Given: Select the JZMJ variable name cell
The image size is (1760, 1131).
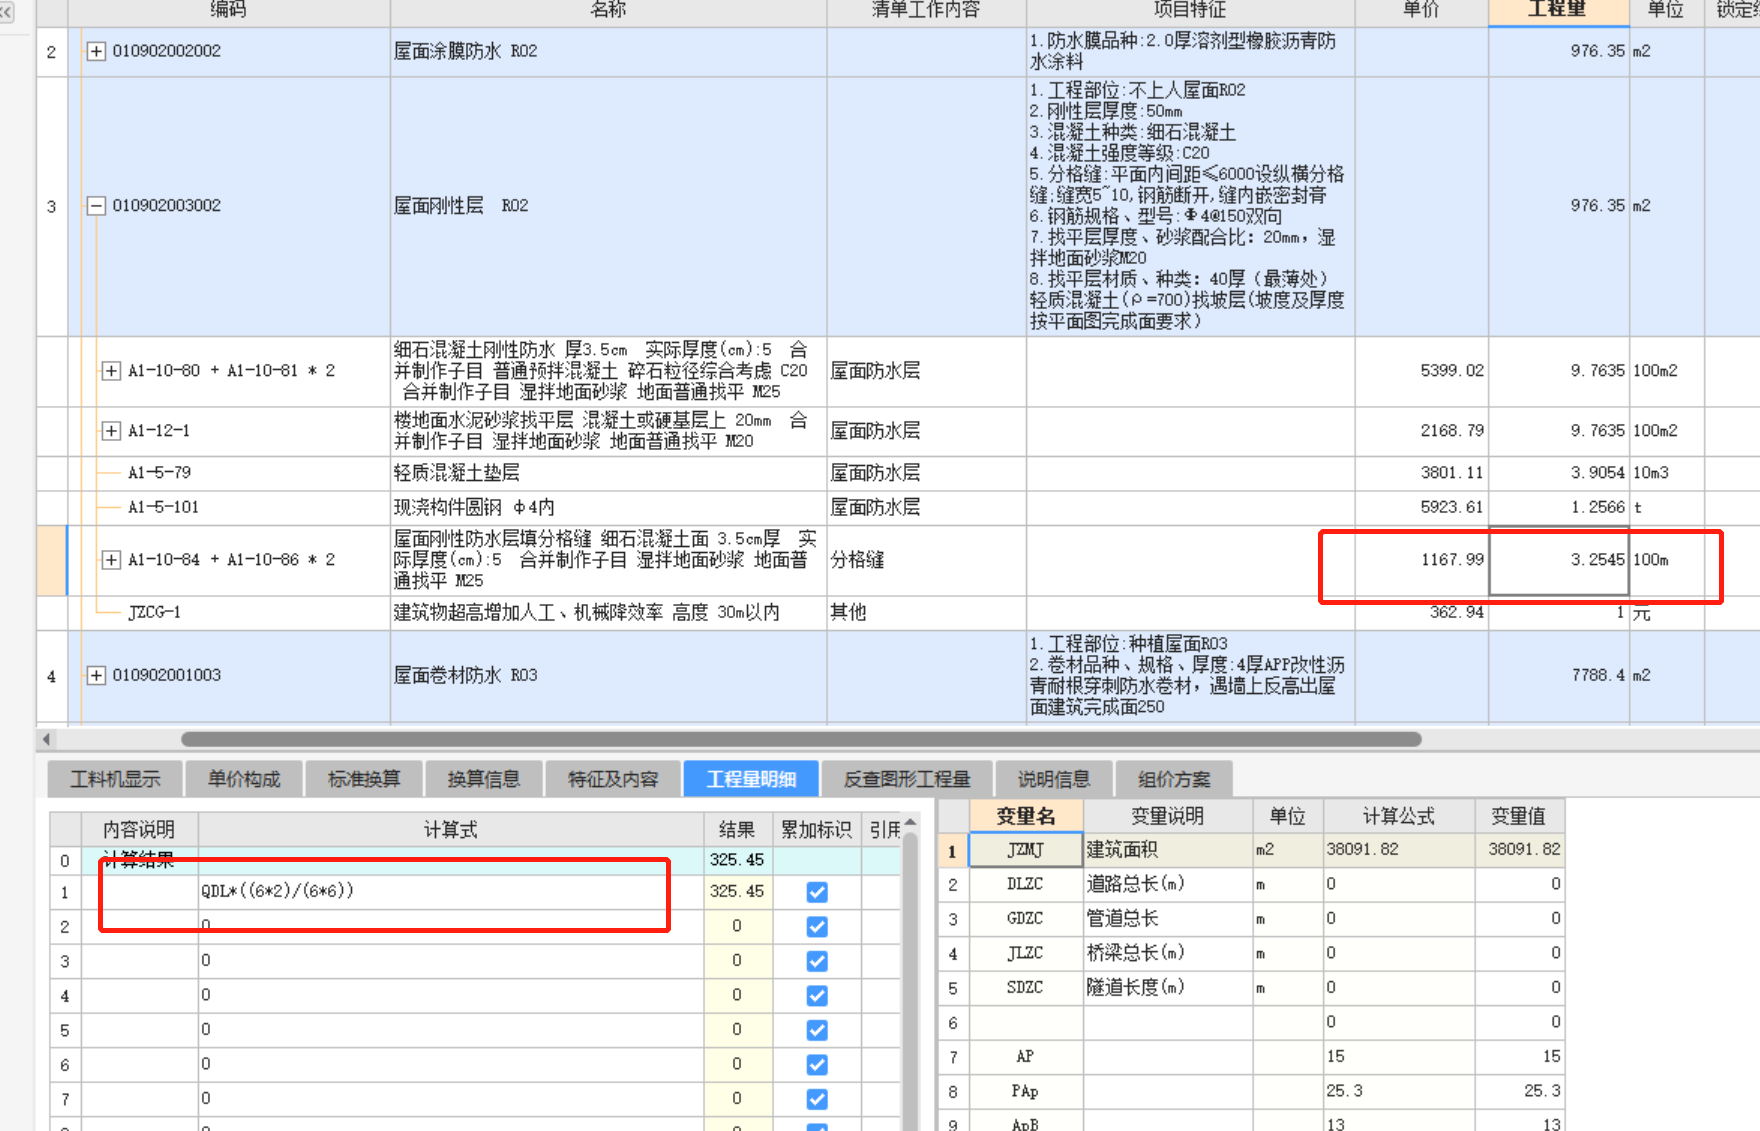Looking at the screenshot, I should [1026, 850].
